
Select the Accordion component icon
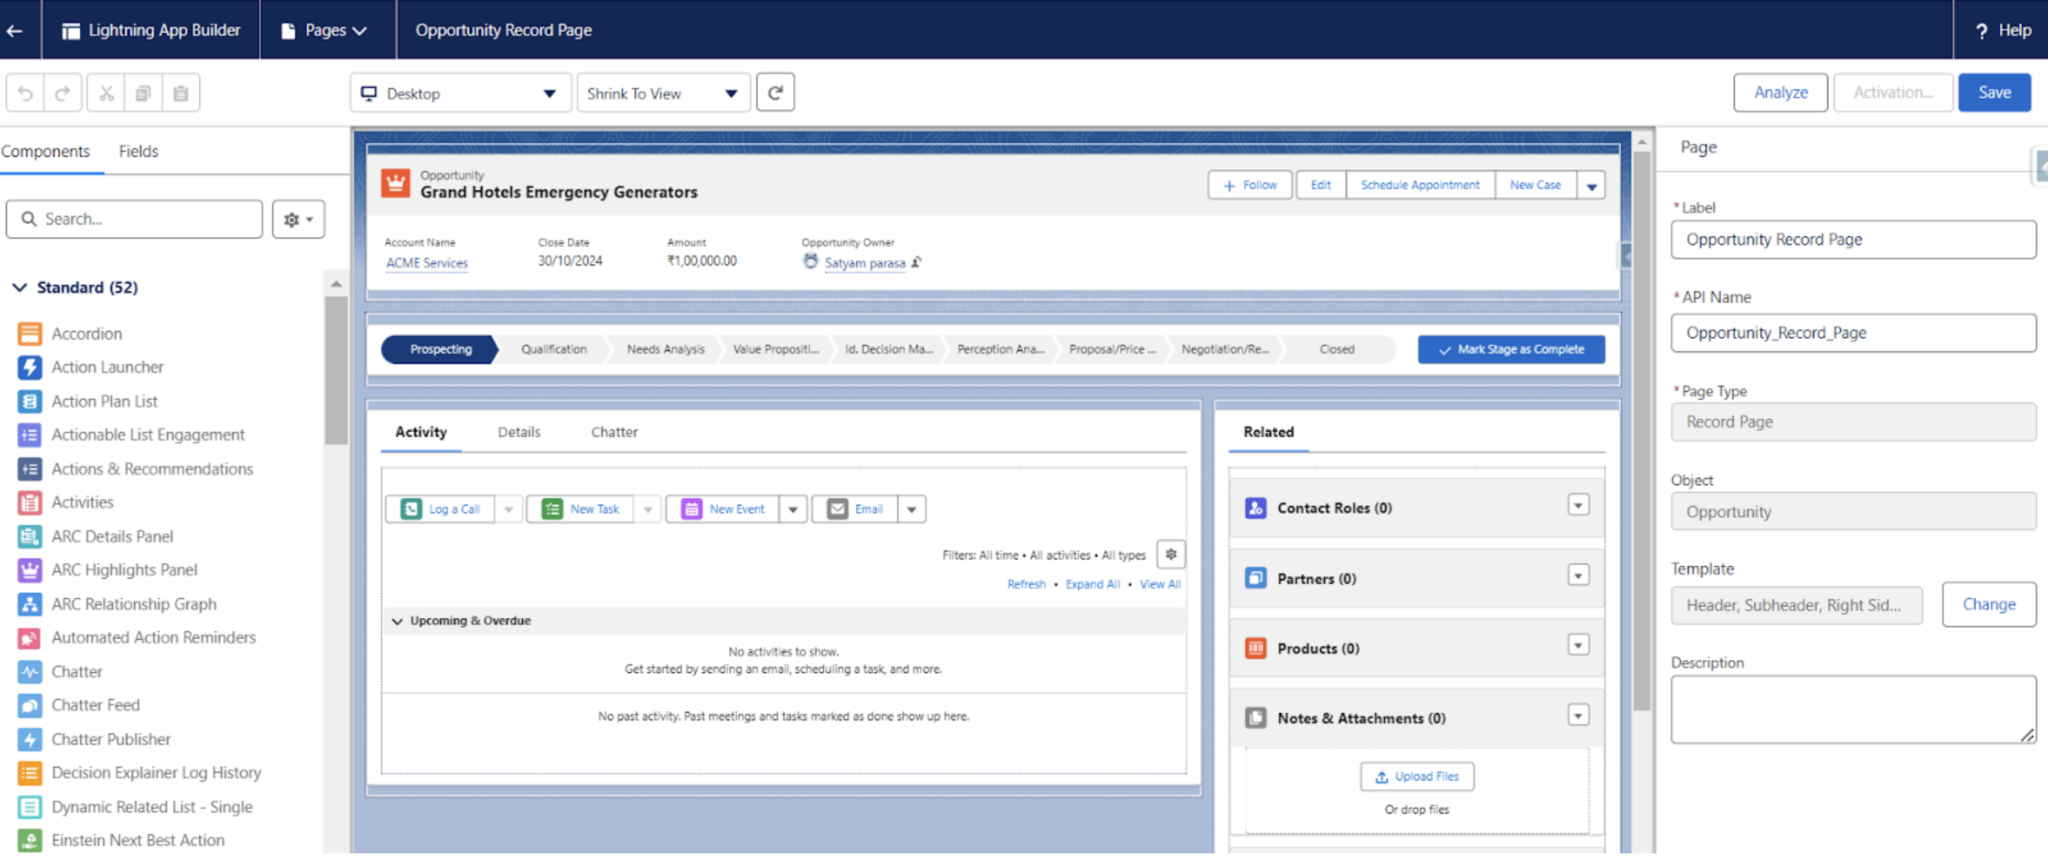tap(30, 334)
